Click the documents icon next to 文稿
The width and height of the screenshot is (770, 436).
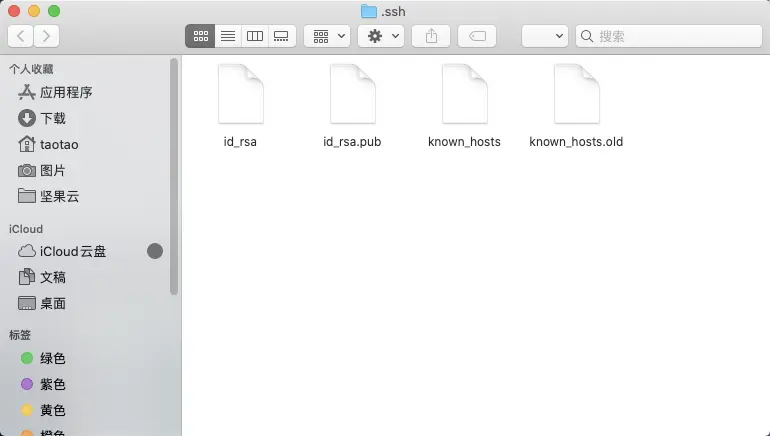coord(27,277)
